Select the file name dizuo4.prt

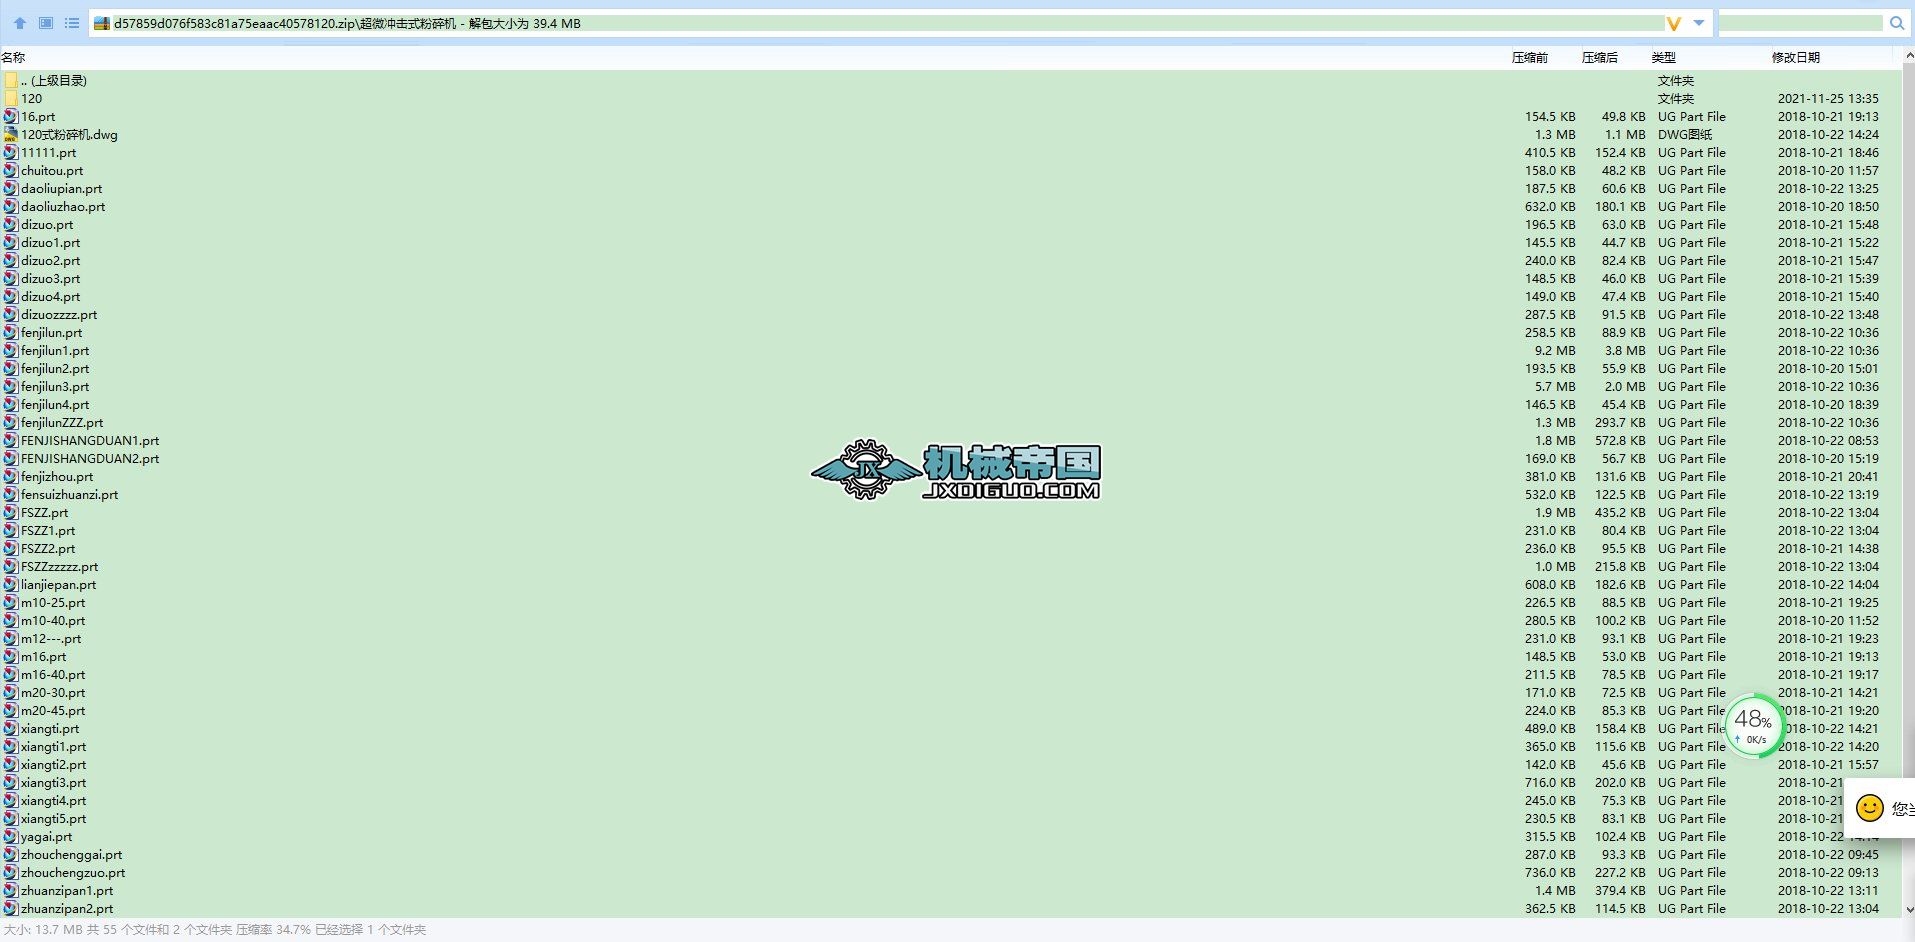pos(51,297)
